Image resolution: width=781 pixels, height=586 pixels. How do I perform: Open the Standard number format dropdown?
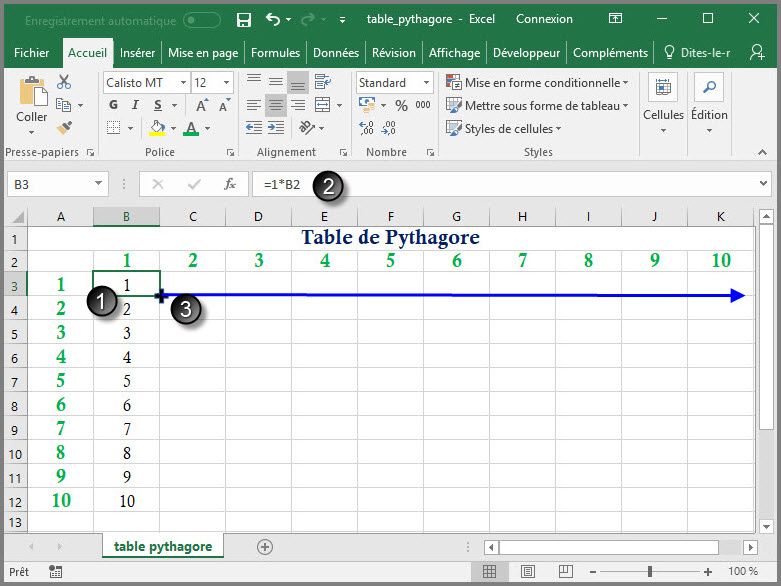click(426, 83)
